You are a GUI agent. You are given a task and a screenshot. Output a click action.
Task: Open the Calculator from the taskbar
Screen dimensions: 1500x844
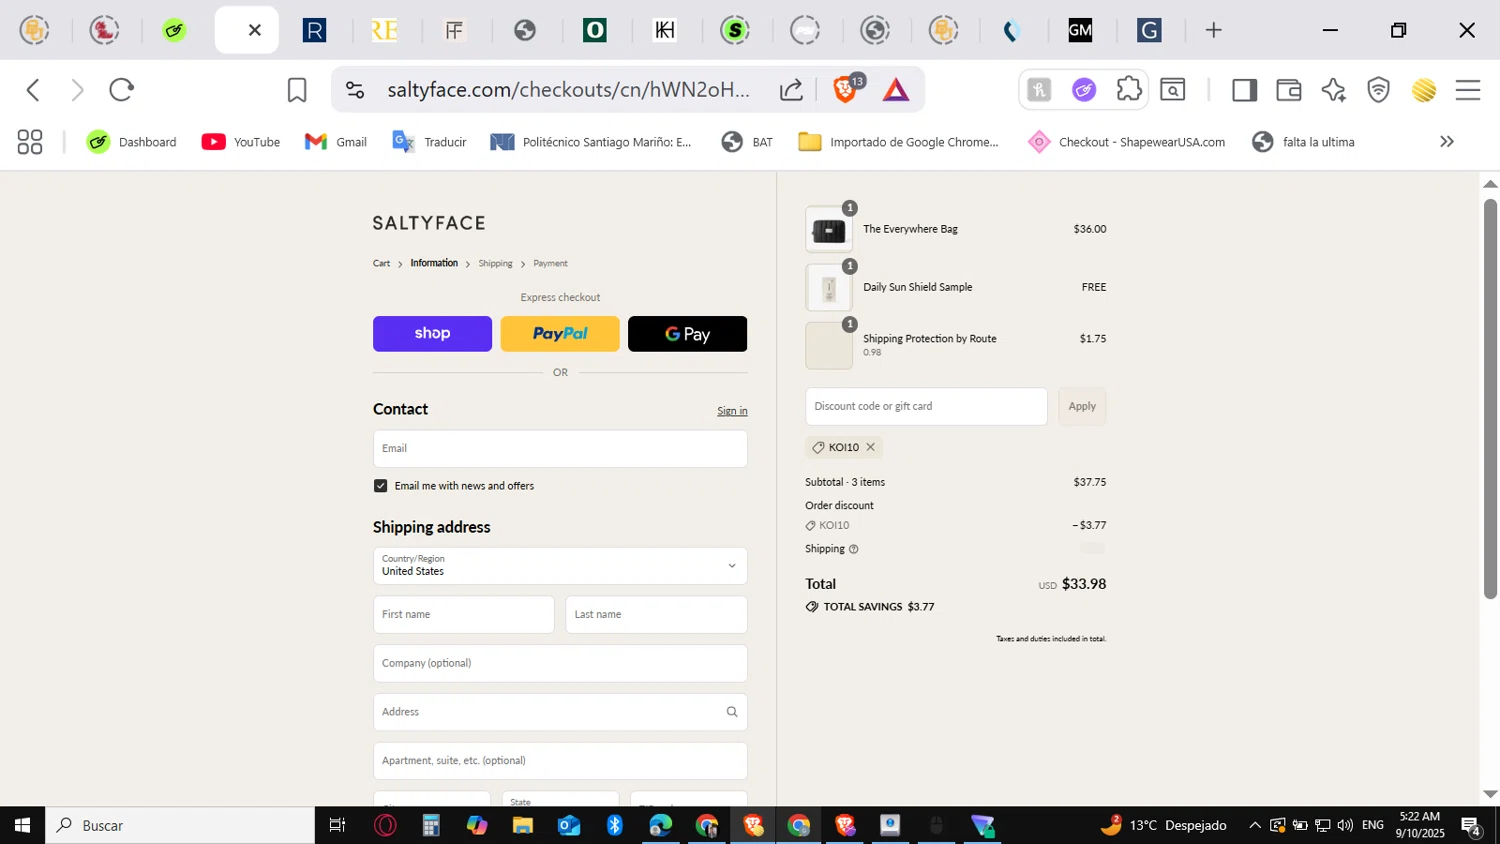point(431,826)
